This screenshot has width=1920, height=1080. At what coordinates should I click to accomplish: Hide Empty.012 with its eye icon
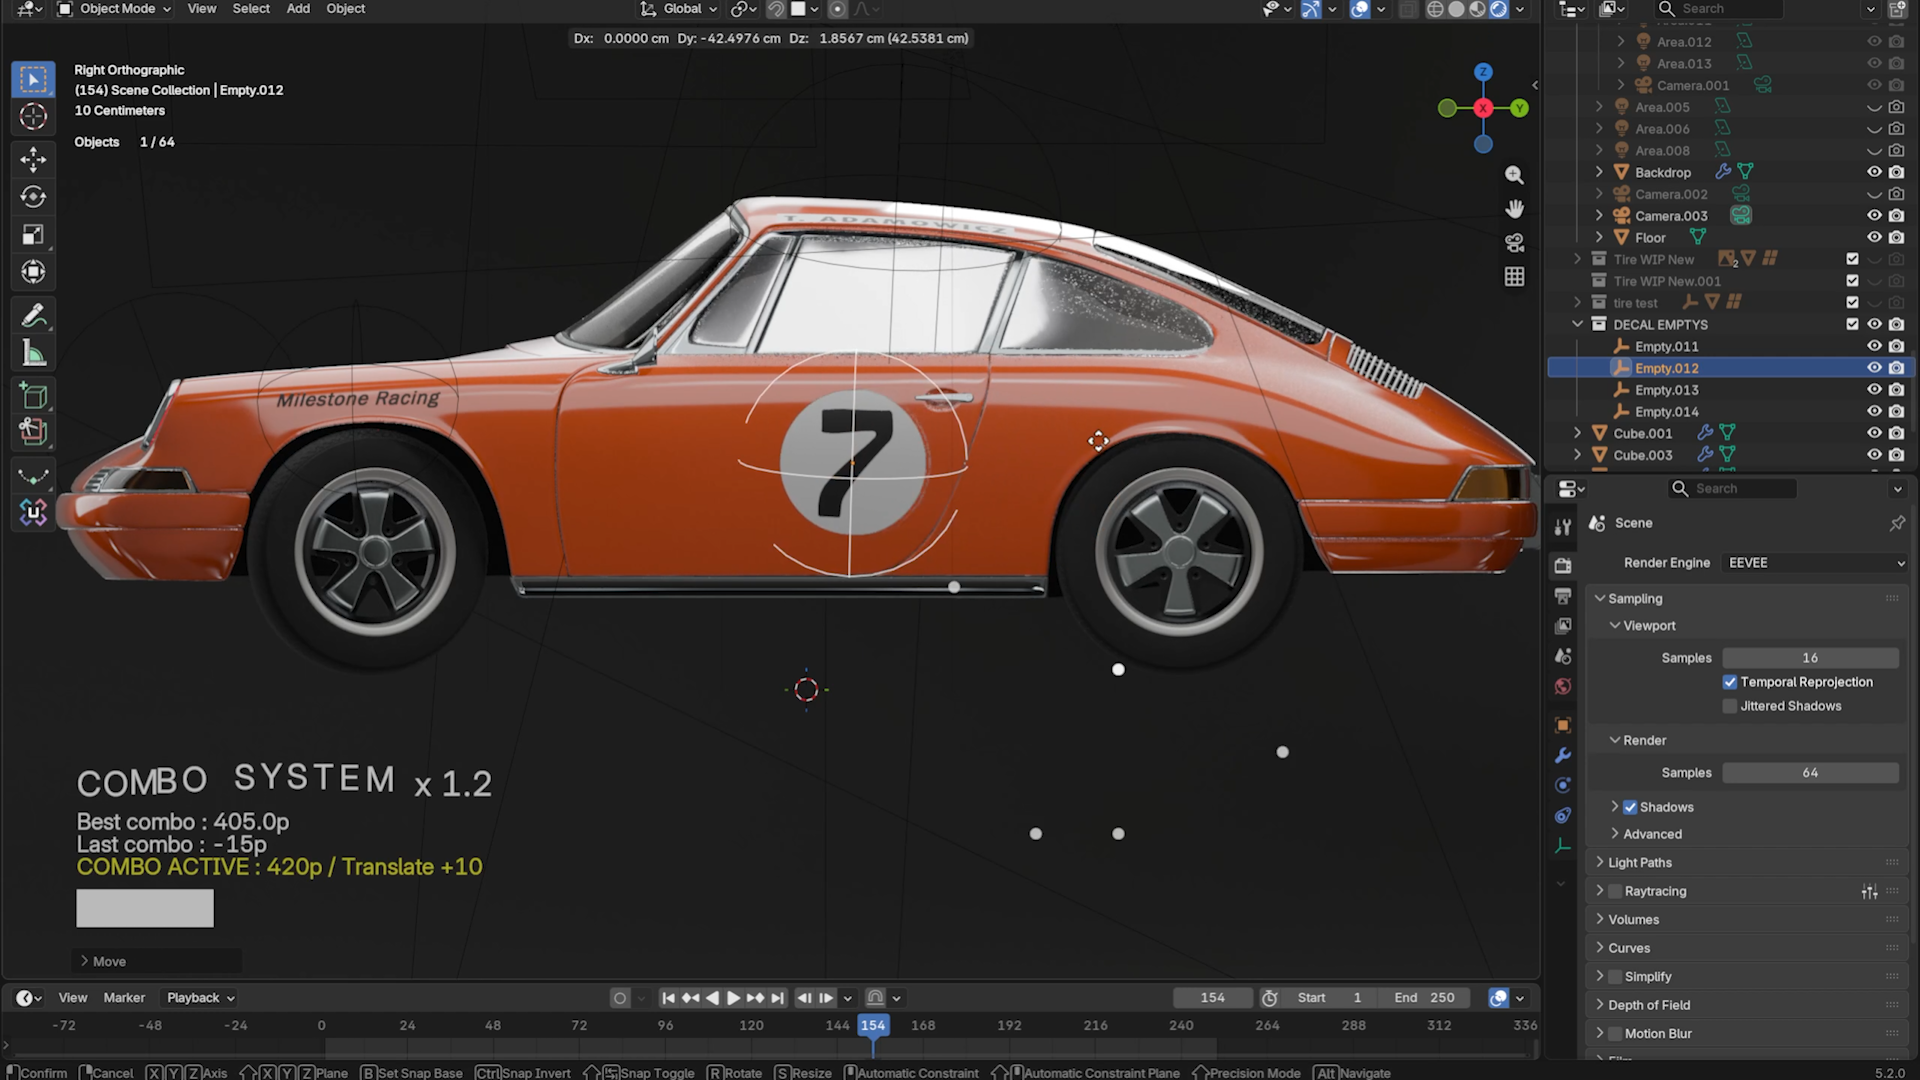[x=1874, y=368]
